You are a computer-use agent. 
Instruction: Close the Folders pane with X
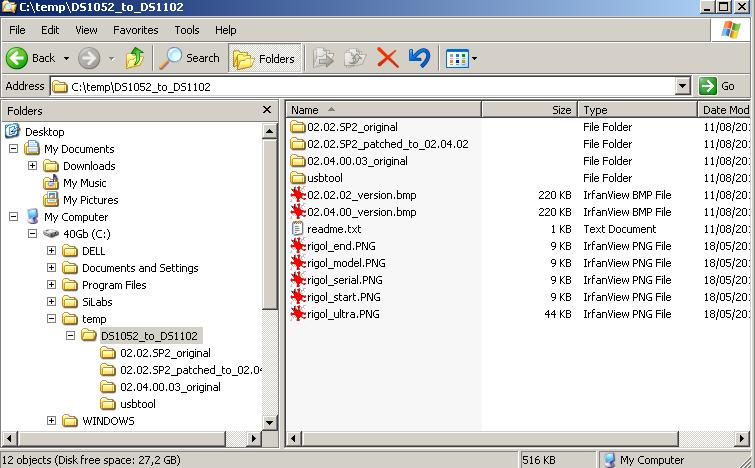[x=267, y=110]
